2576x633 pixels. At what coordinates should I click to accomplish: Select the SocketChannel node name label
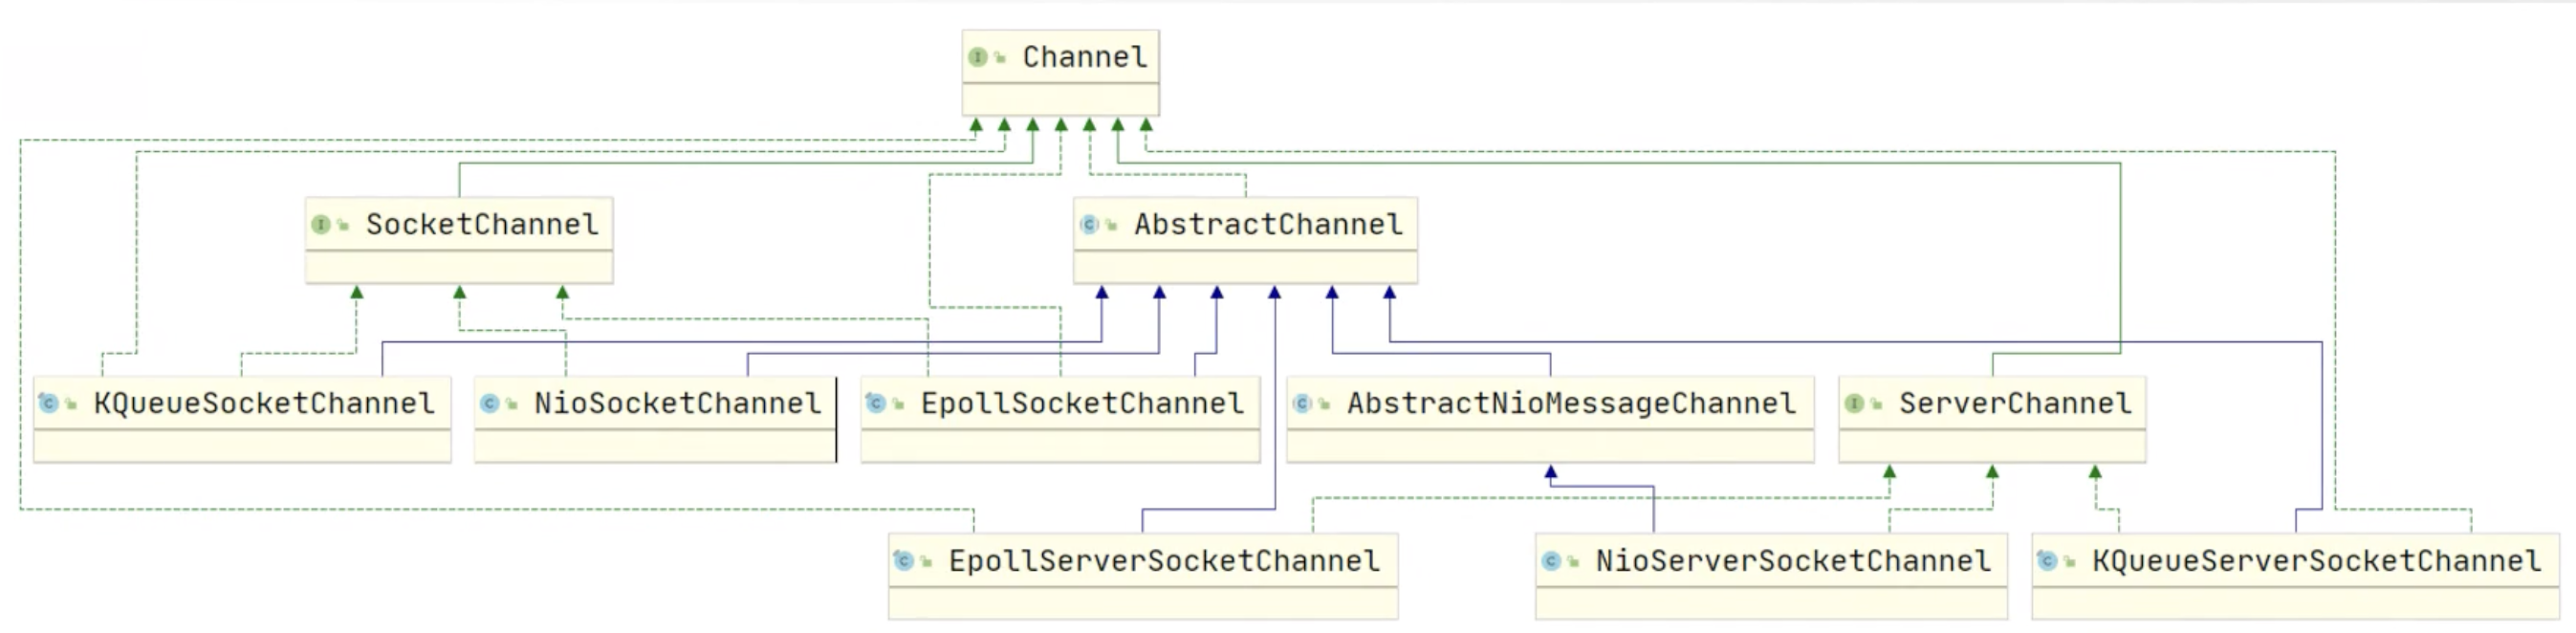(481, 224)
